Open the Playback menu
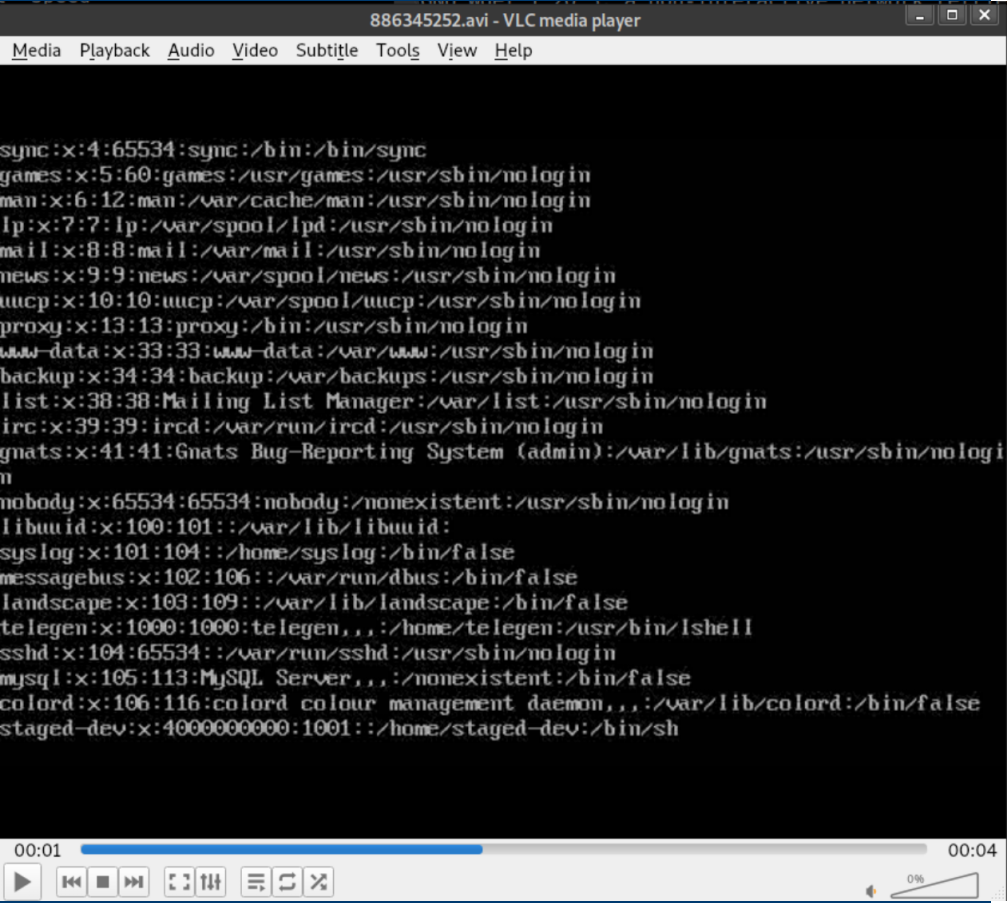Image resolution: width=1008 pixels, height=903 pixels. (x=114, y=50)
